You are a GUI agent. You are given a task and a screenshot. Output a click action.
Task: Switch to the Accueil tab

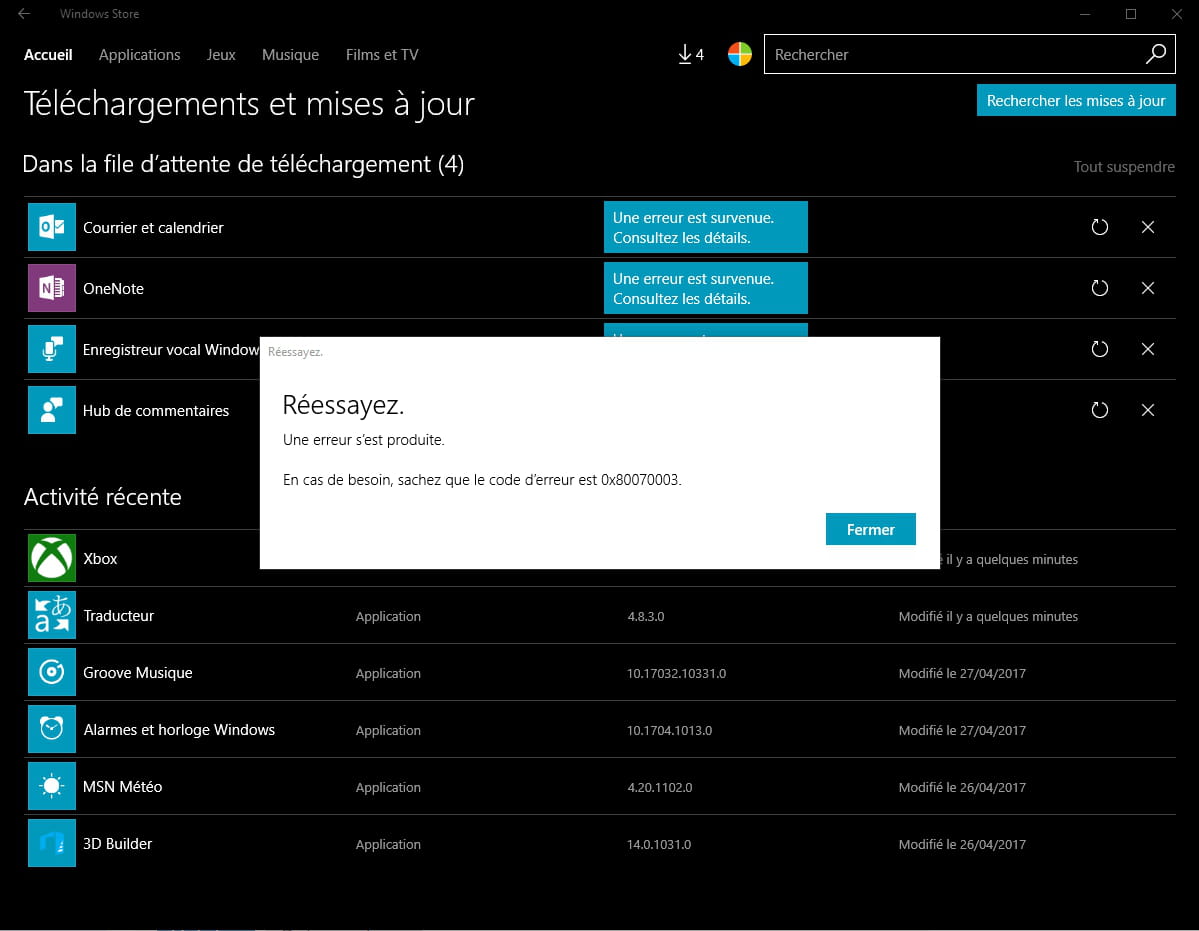(48, 55)
